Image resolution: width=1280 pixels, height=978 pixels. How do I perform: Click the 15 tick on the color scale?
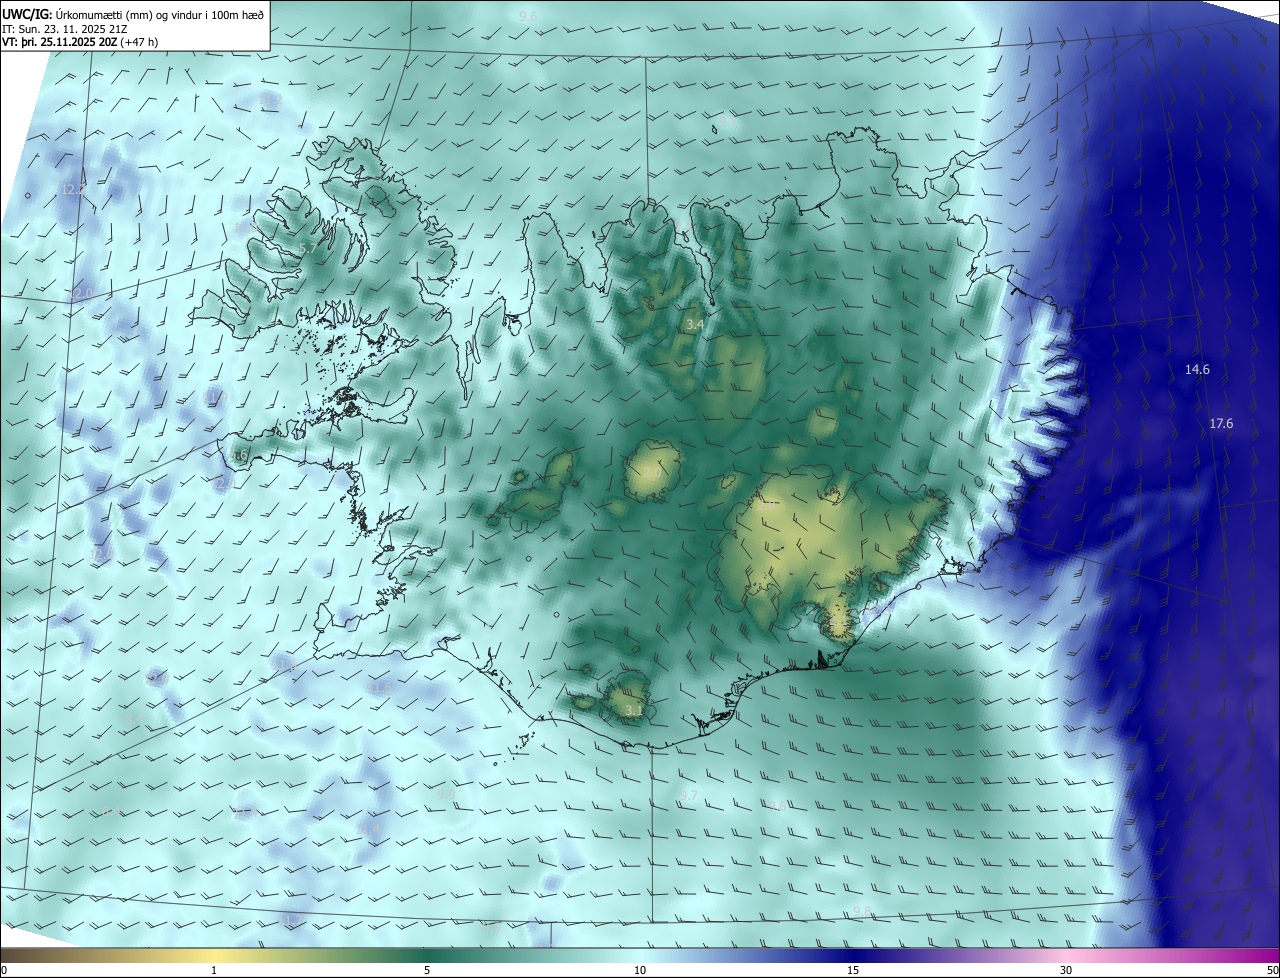pos(853,970)
